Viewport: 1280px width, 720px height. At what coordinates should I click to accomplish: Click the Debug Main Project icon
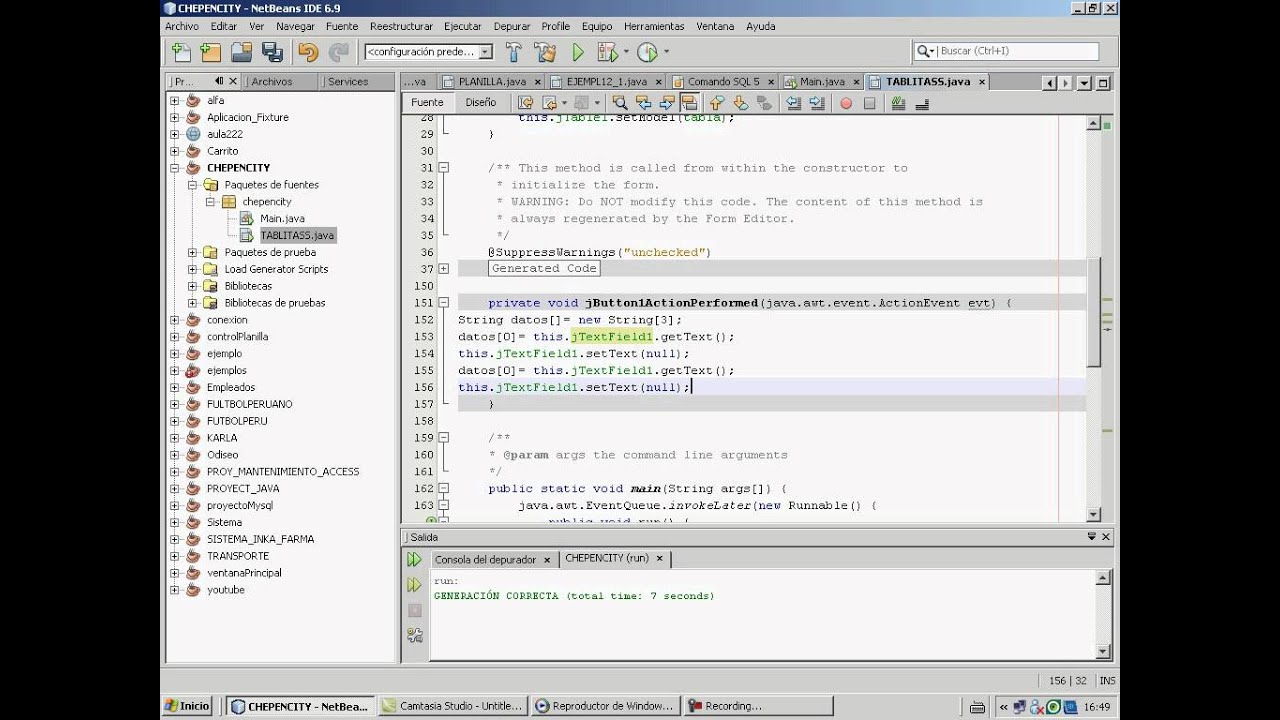tap(607, 52)
